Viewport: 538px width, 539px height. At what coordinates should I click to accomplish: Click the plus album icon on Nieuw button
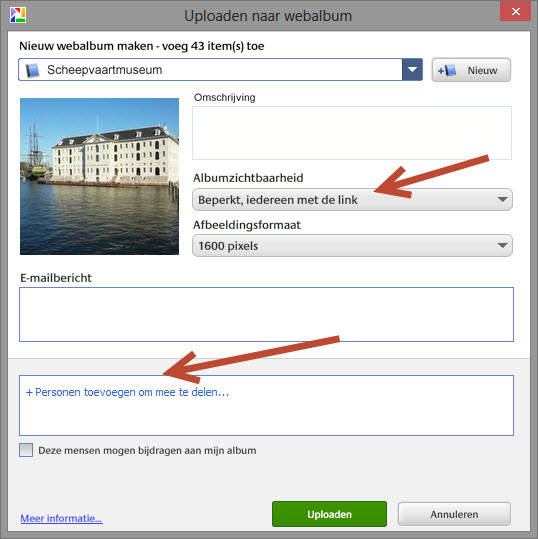(x=447, y=70)
